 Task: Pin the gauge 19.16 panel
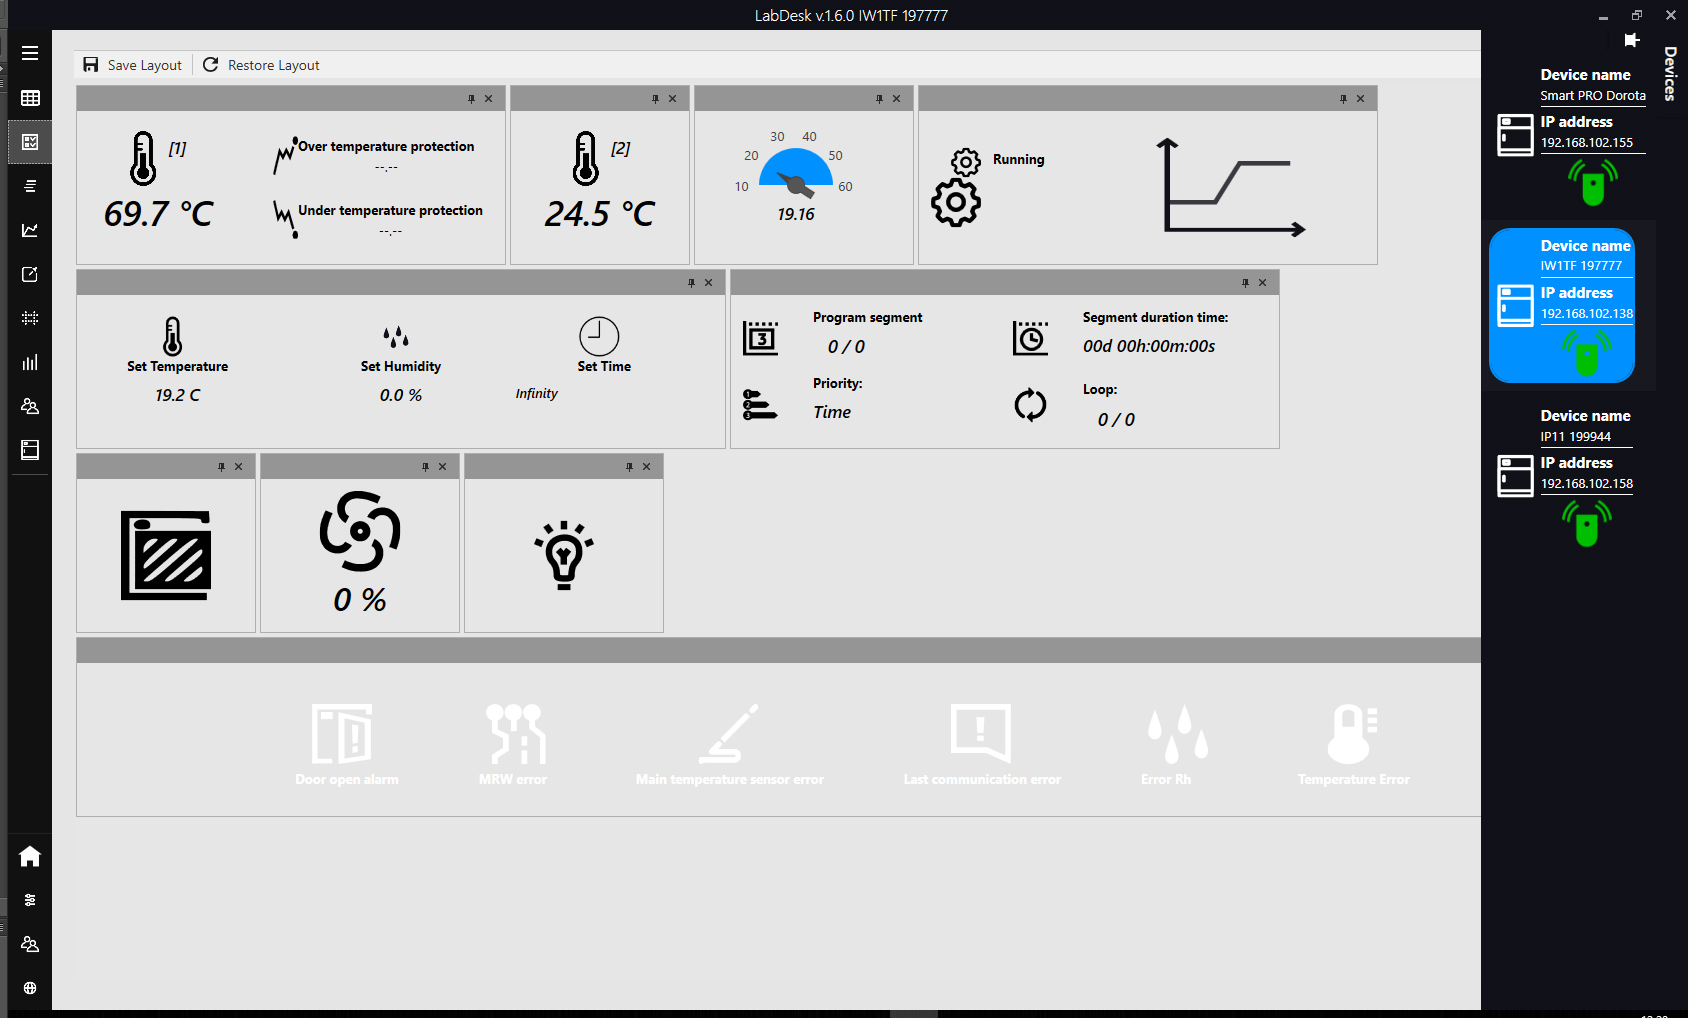879,99
